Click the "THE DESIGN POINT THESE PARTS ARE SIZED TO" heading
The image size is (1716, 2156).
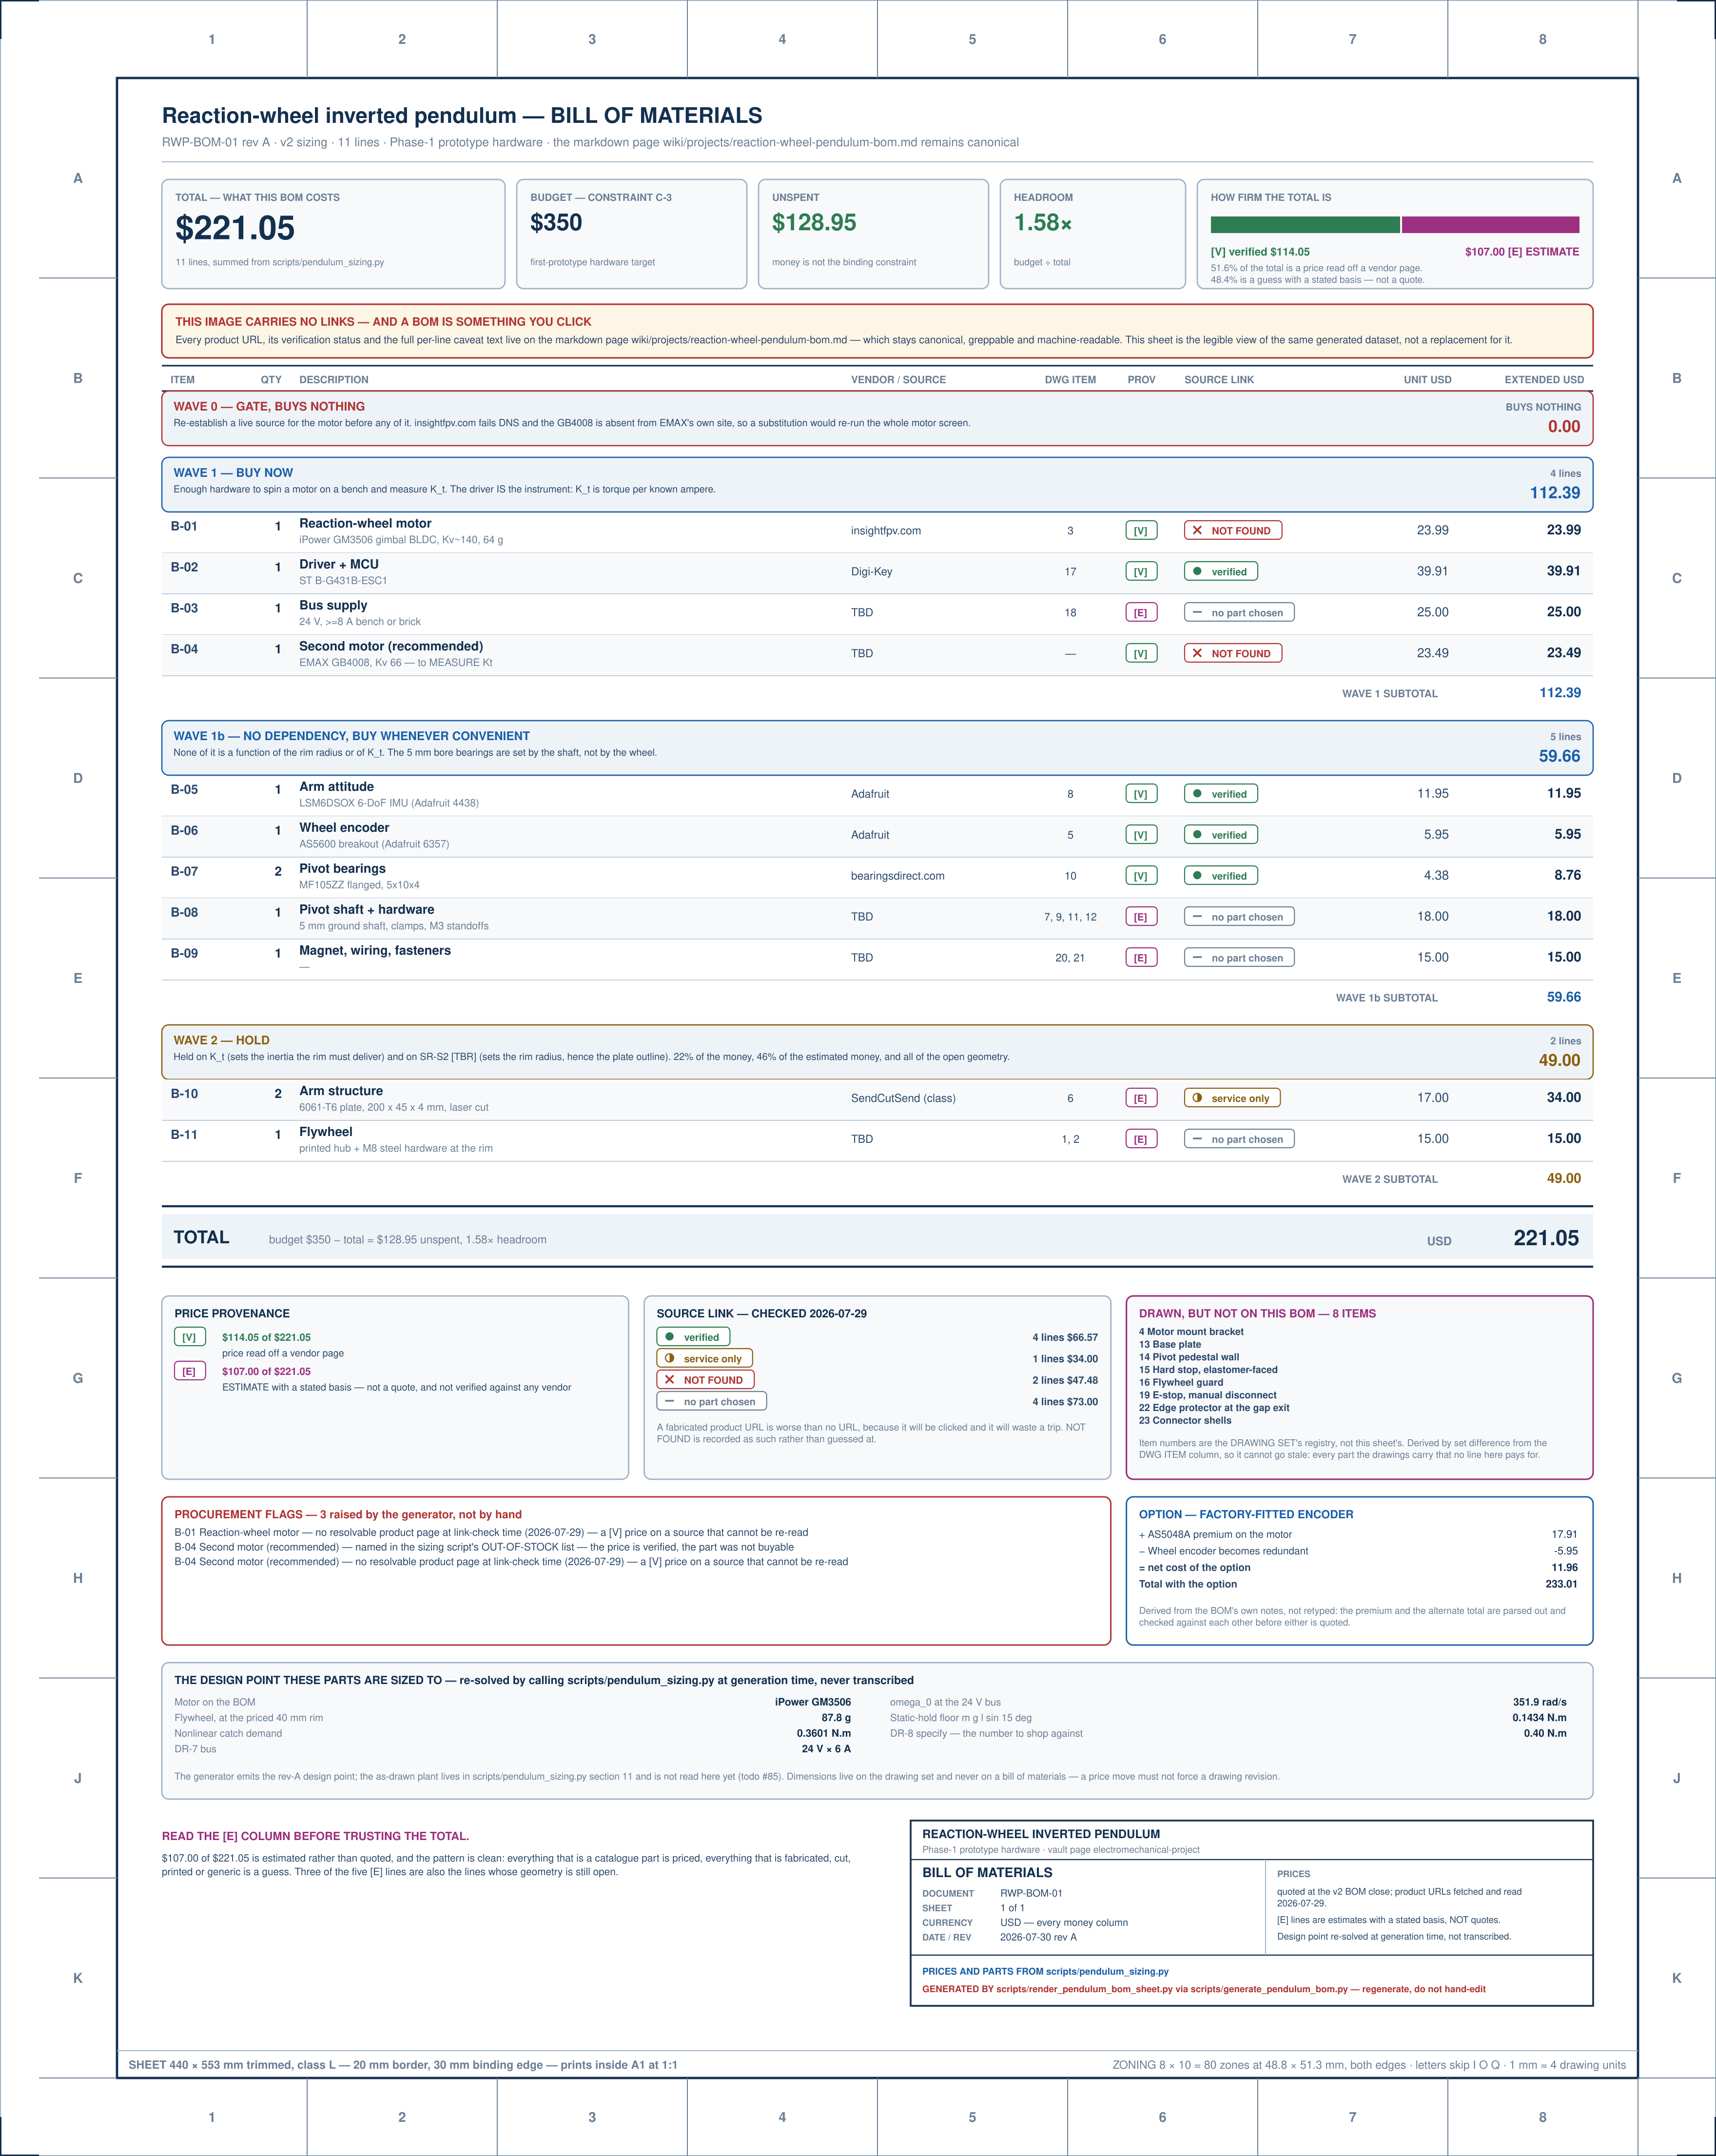(x=544, y=1681)
